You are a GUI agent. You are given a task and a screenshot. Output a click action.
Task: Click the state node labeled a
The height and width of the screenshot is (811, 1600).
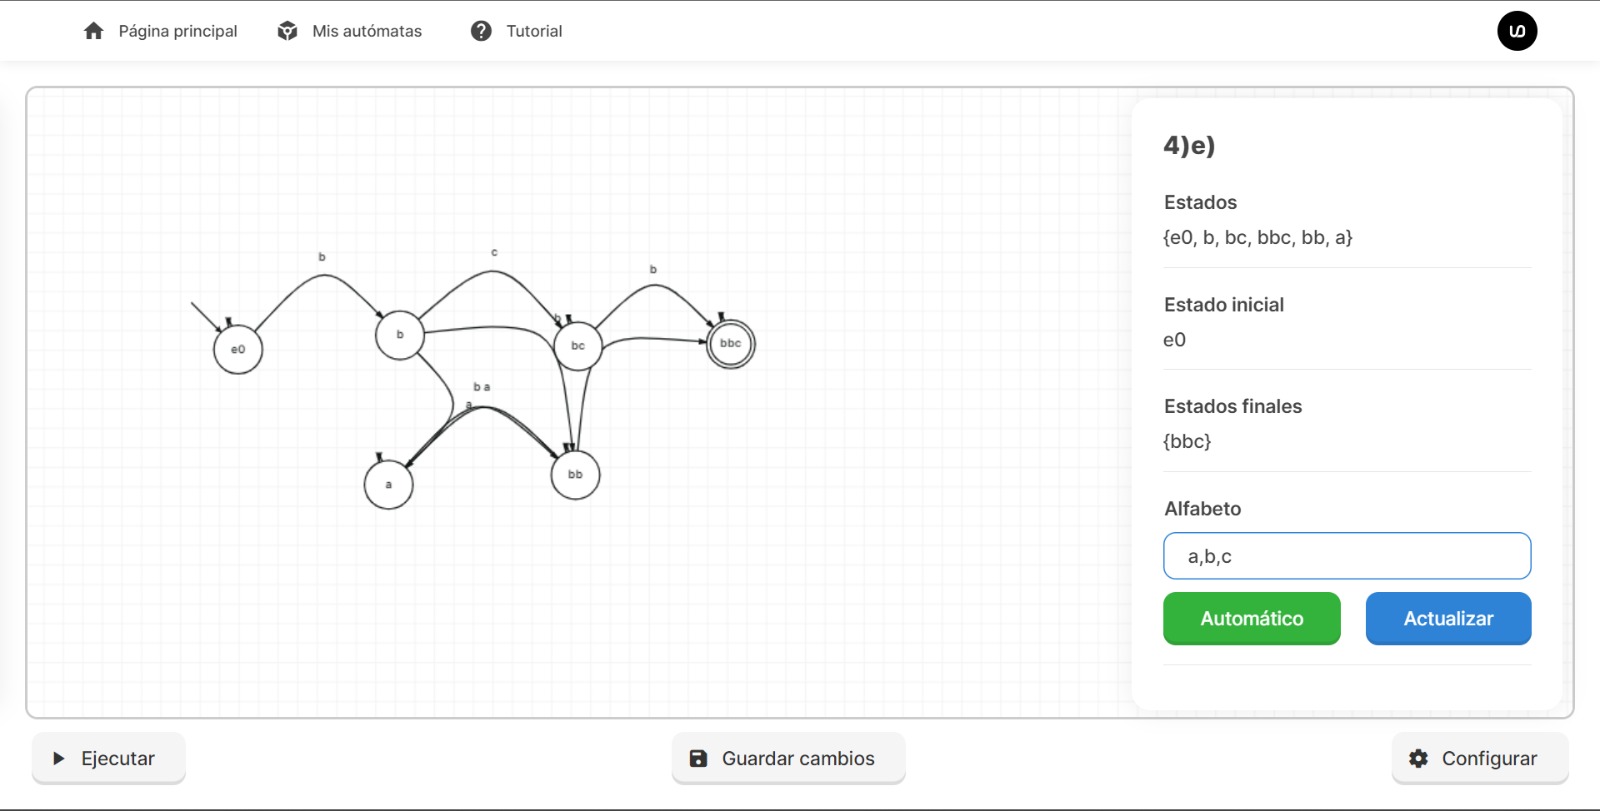389,485
